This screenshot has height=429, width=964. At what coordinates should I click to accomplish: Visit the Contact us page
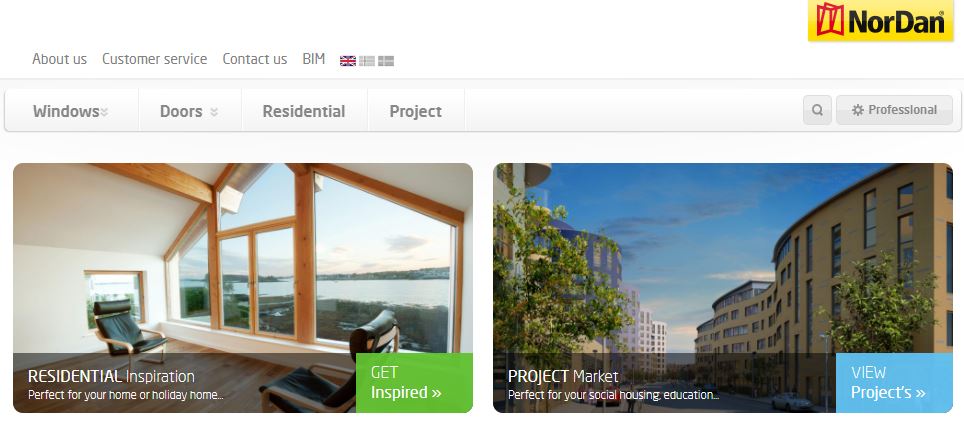[x=255, y=59]
